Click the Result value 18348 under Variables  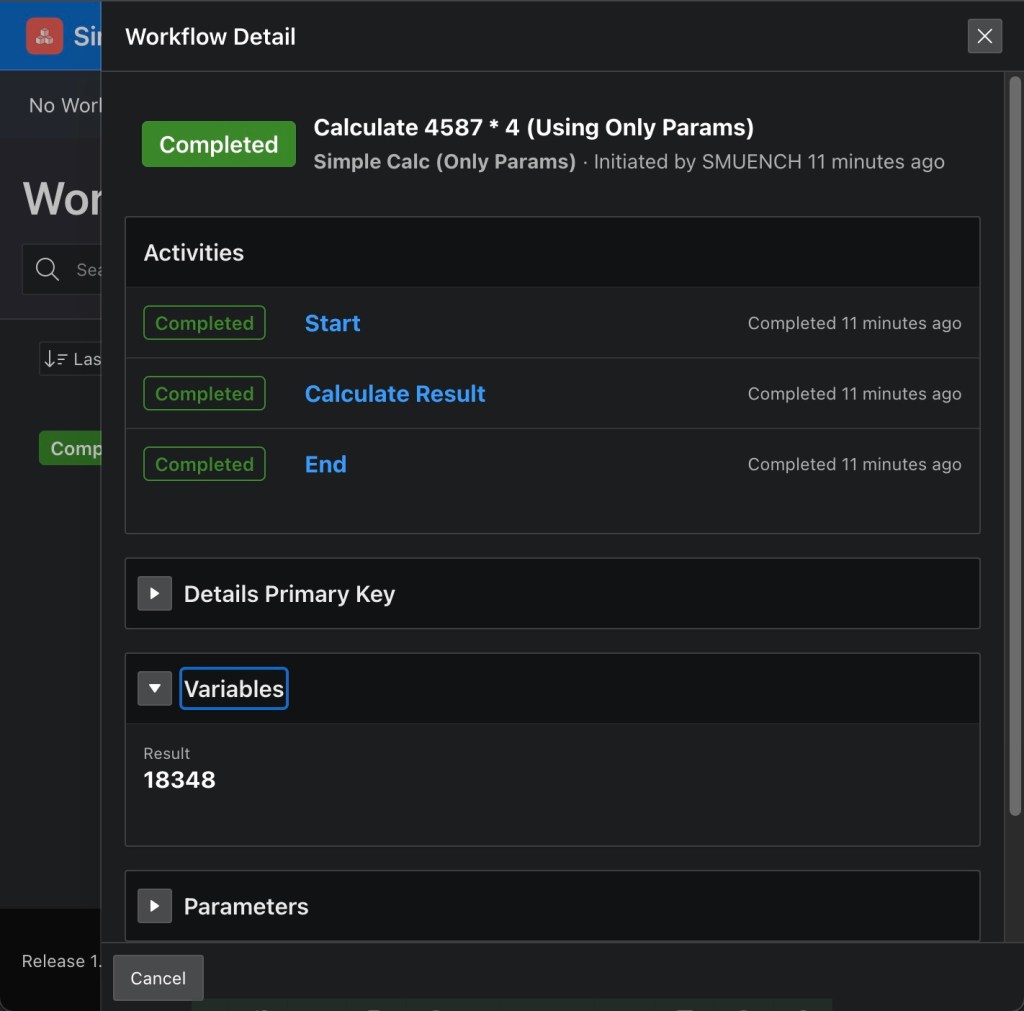[x=179, y=779]
